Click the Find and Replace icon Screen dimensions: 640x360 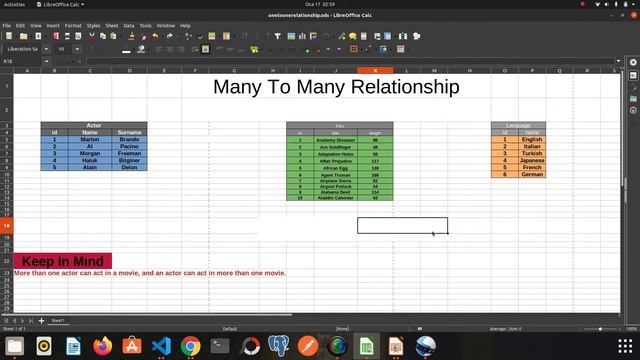(x=188, y=36)
